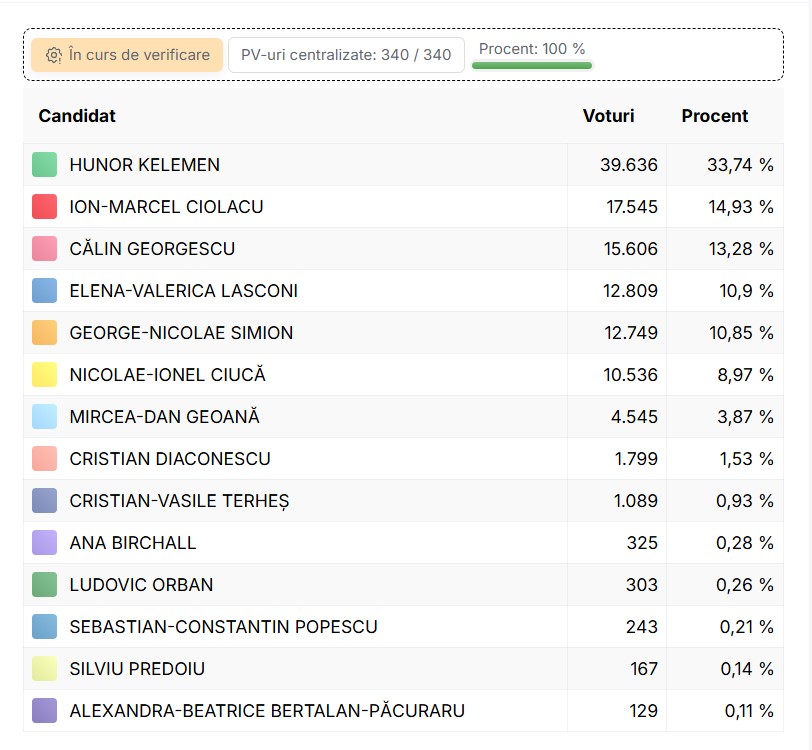Click salmon swatch beside Cristian Diaconescu
Viewport: 812px width, 750px height.
[x=44, y=459]
